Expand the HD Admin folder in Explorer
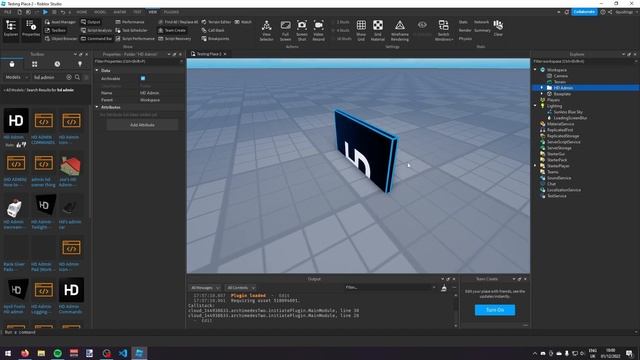The width and height of the screenshot is (640, 360). coord(542,88)
